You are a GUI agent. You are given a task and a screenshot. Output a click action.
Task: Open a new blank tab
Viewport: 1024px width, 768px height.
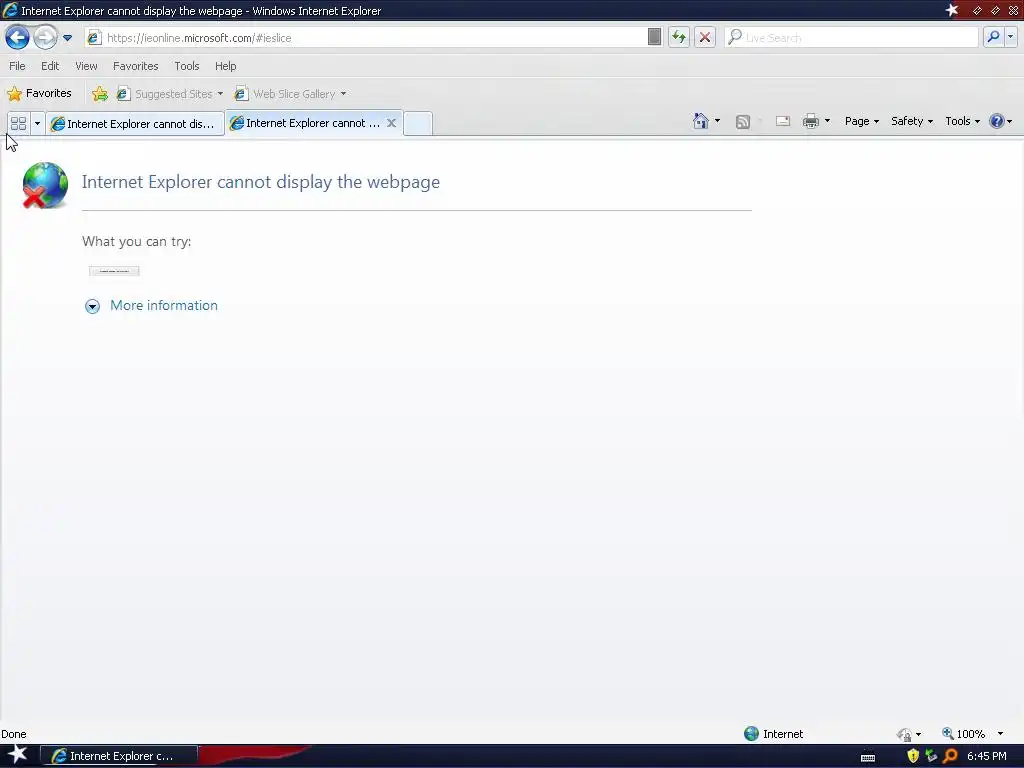(418, 123)
